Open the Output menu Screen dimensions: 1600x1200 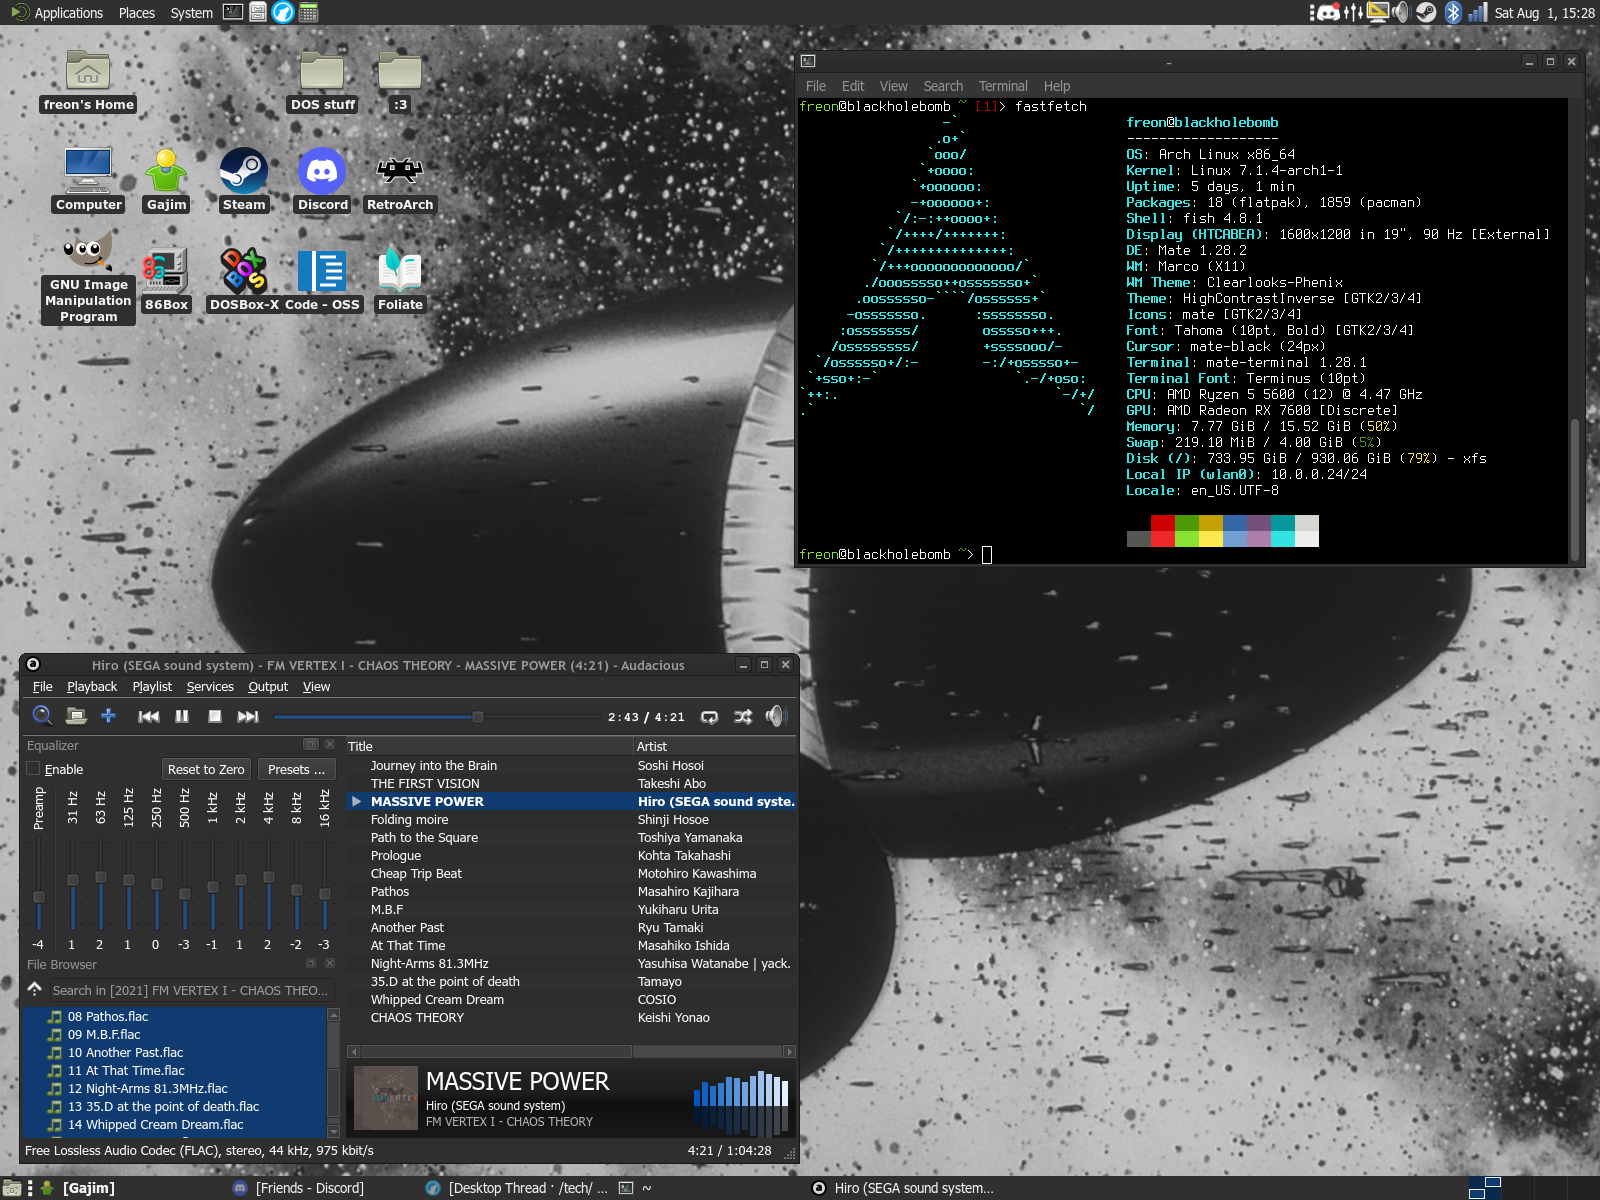click(268, 687)
